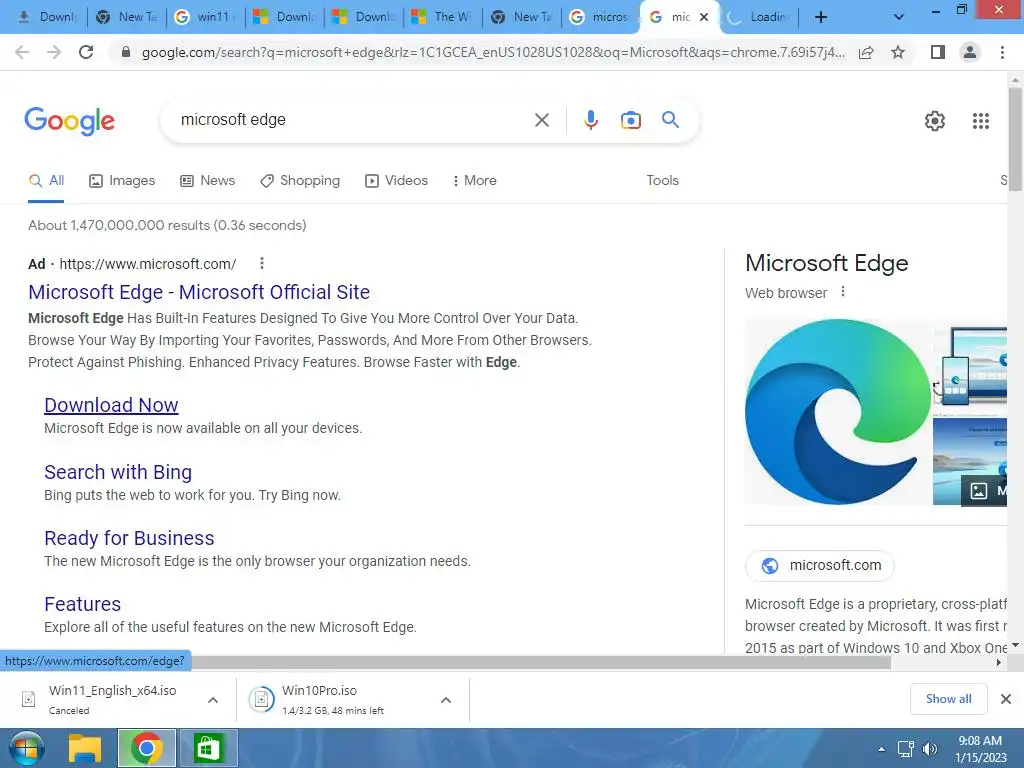Switch to News results
Image resolution: width=1024 pixels, height=768 pixels.
(x=208, y=181)
